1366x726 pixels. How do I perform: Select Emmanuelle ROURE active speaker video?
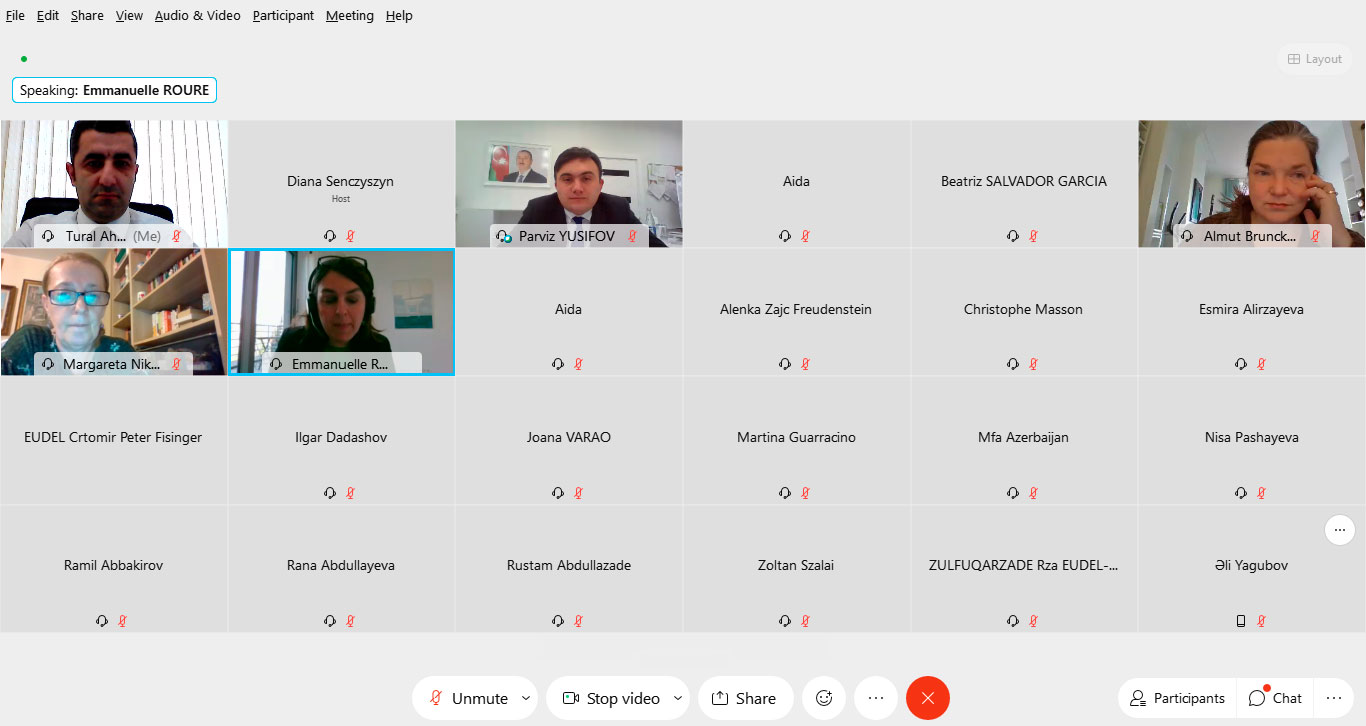tap(342, 312)
